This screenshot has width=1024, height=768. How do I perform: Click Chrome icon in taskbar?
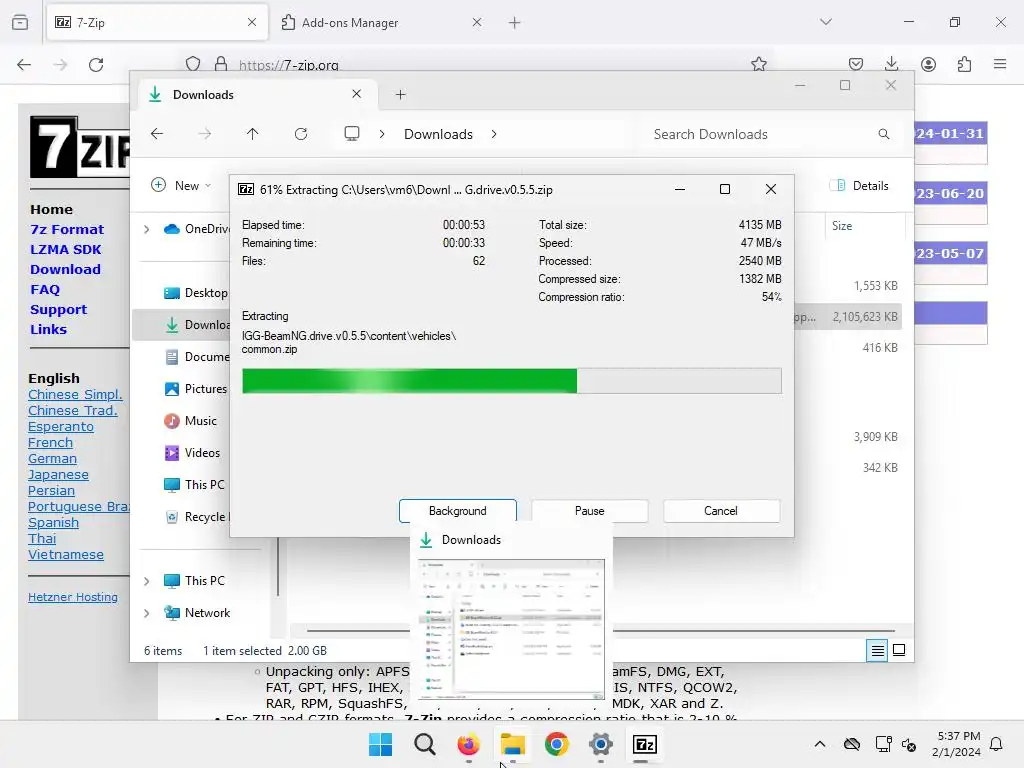(556, 744)
